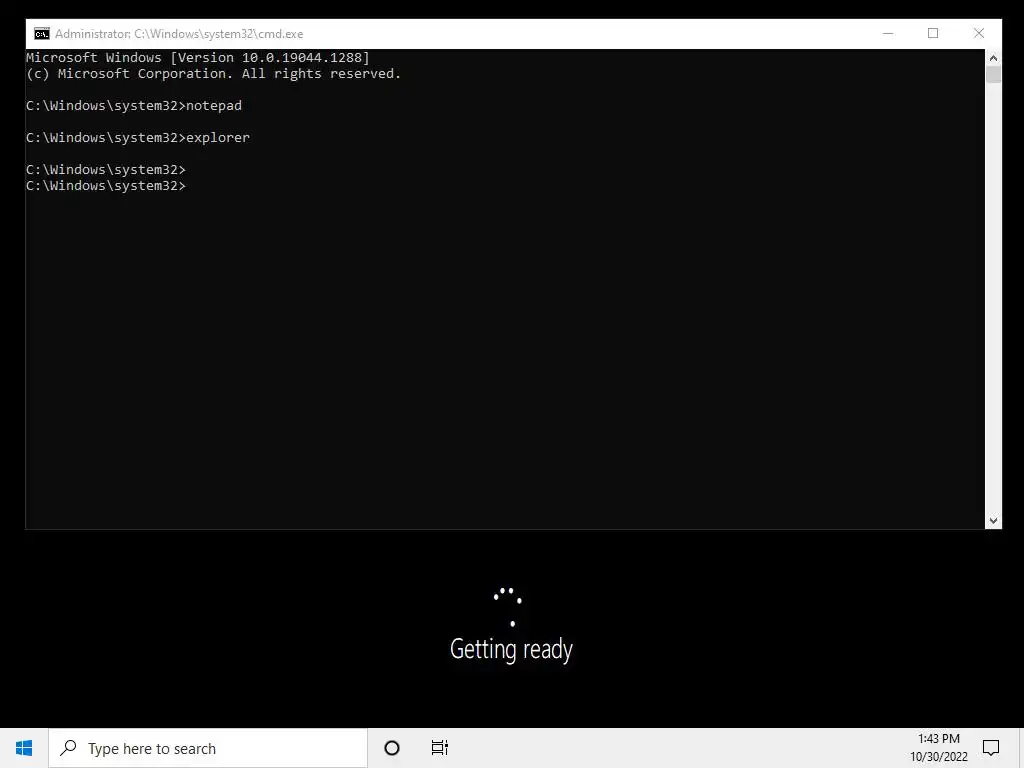Click the cmd.exe icon in the title bar

[42, 34]
